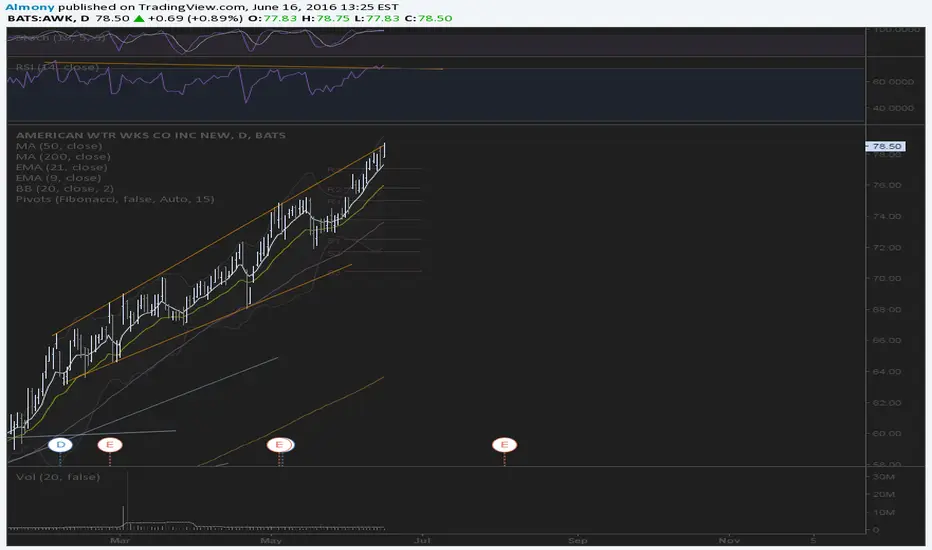This screenshot has width=932, height=550.
Task: Click the Sep label on time axis
Action: [x=578, y=540]
